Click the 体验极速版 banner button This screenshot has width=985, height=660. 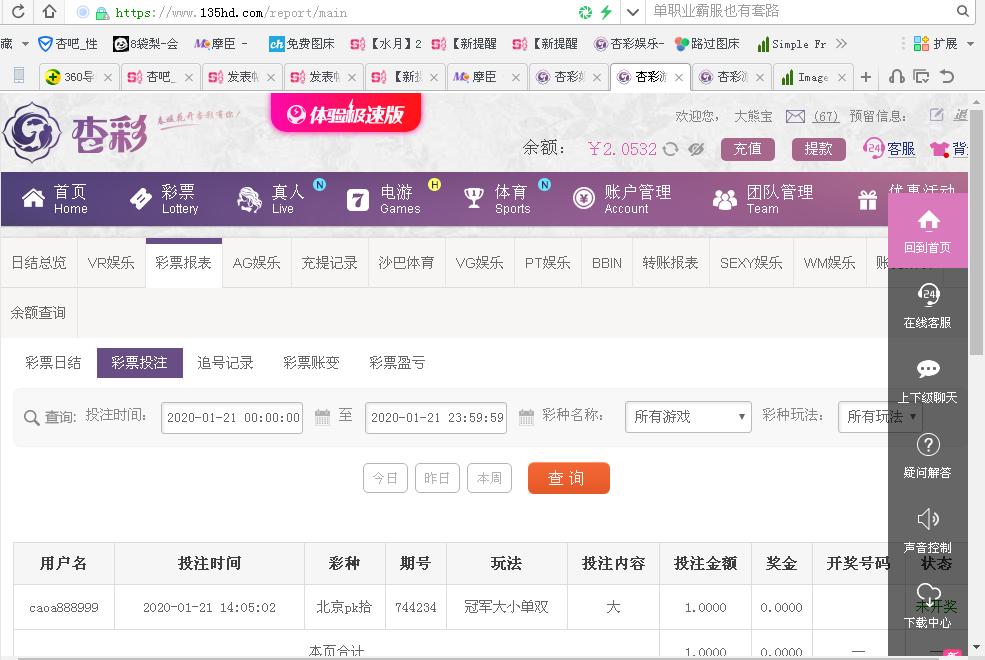click(x=346, y=114)
